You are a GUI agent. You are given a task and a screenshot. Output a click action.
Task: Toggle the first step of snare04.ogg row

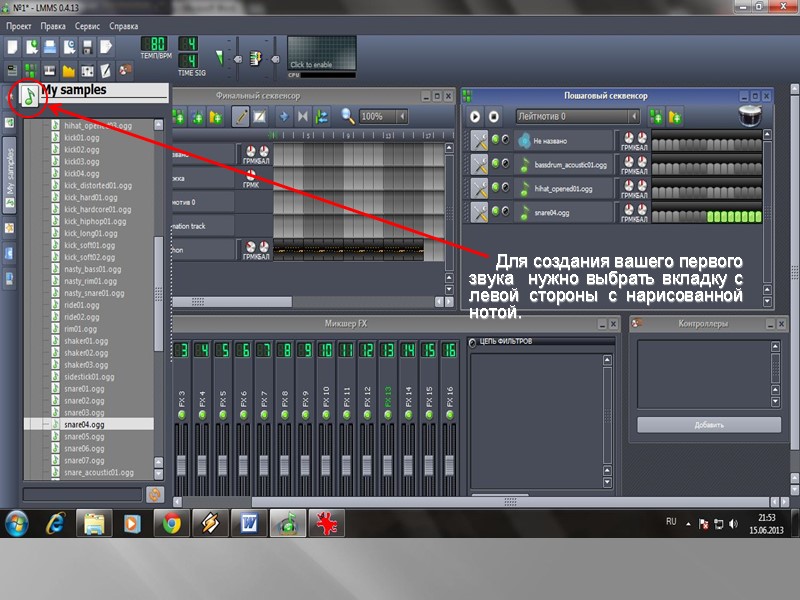pyautogui.click(x=655, y=217)
